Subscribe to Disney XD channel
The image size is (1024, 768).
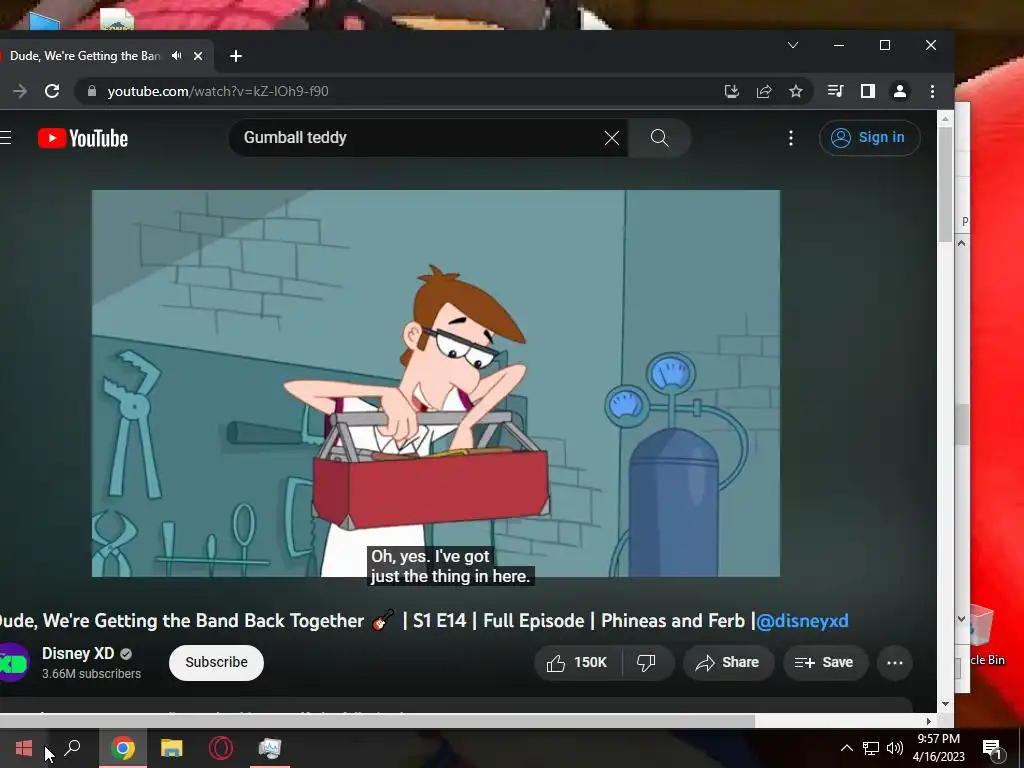coord(216,662)
